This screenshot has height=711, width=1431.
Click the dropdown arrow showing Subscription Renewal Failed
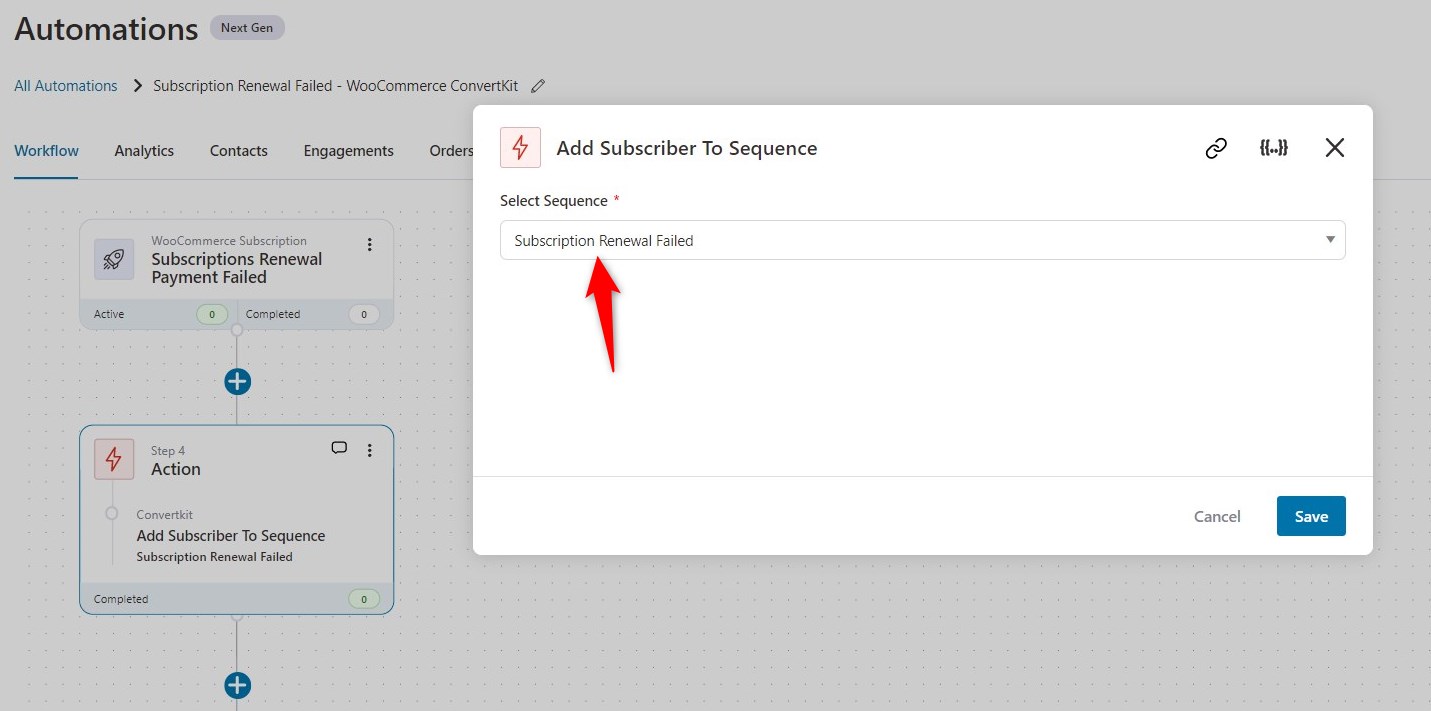pos(1330,240)
